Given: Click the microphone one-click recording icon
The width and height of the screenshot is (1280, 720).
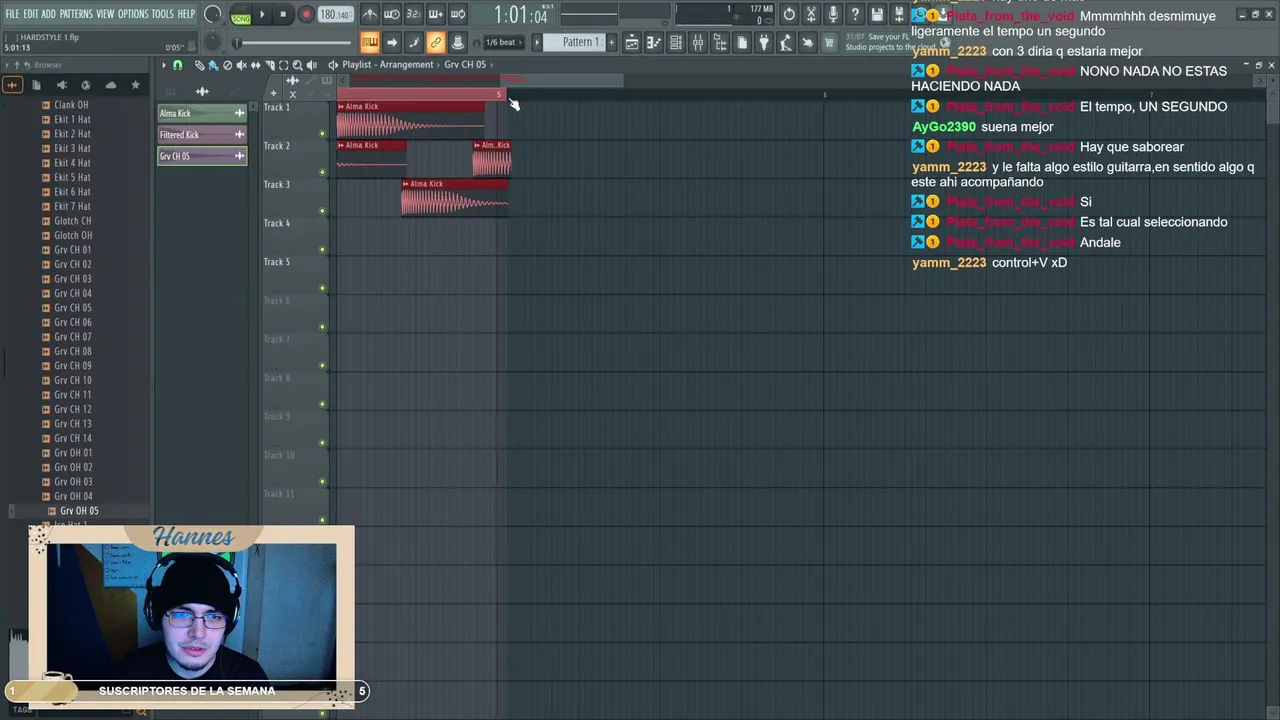Looking at the screenshot, I should click(x=833, y=14).
